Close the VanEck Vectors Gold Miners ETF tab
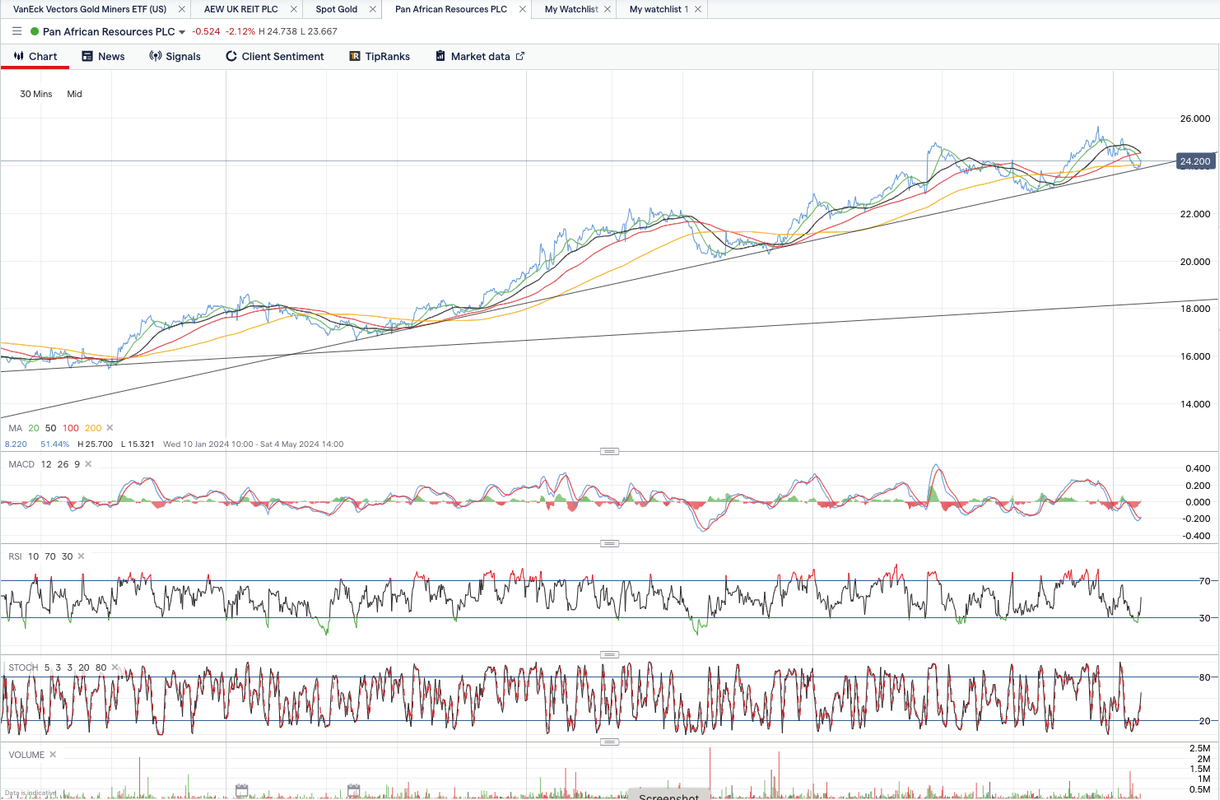 click(x=181, y=9)
